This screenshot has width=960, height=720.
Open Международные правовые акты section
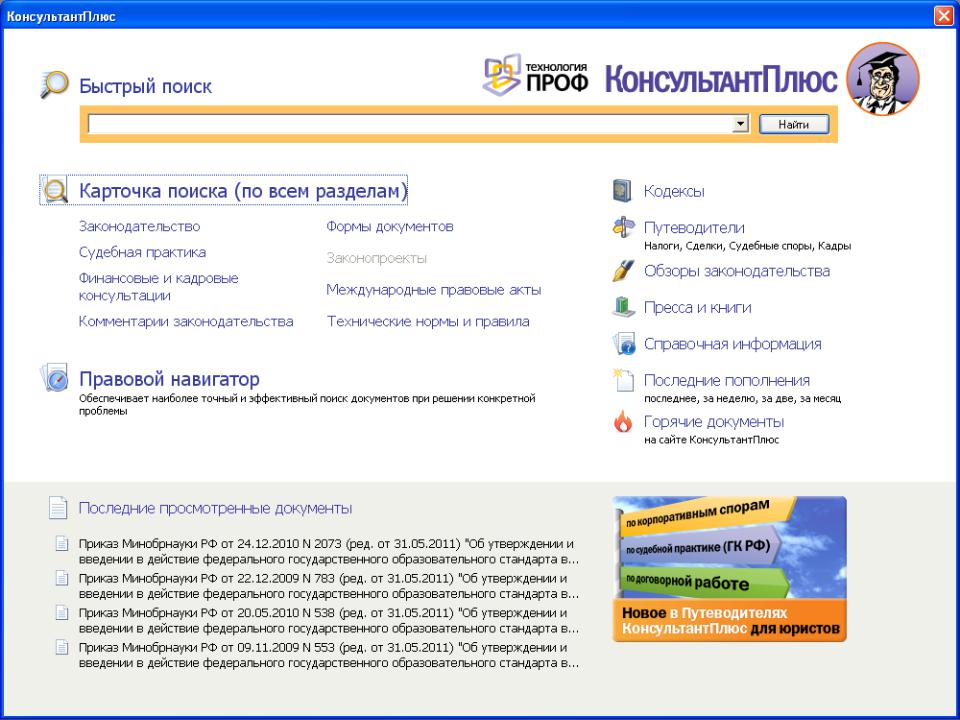[x=433, y=290]
